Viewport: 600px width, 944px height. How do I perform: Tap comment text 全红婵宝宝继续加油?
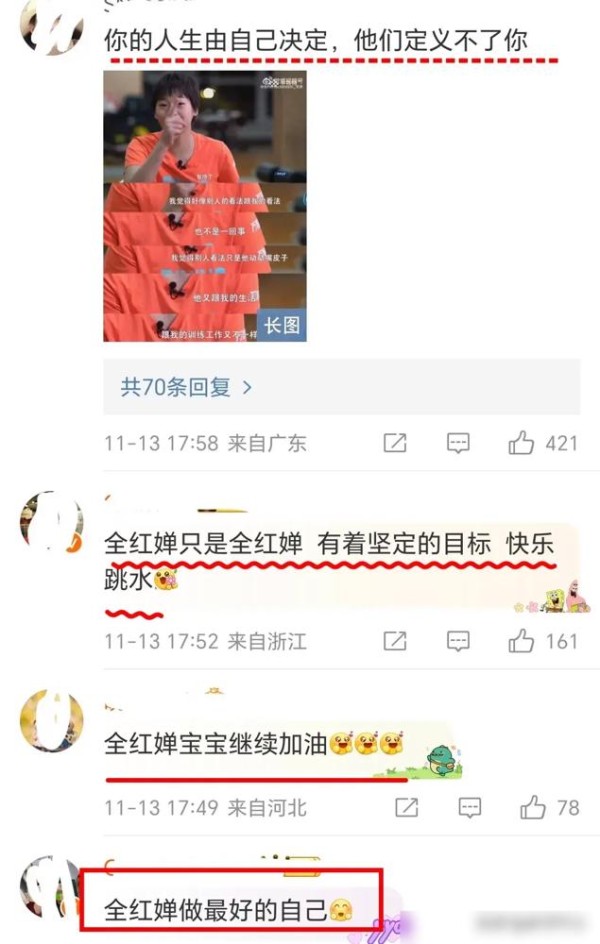click(215, 744)
